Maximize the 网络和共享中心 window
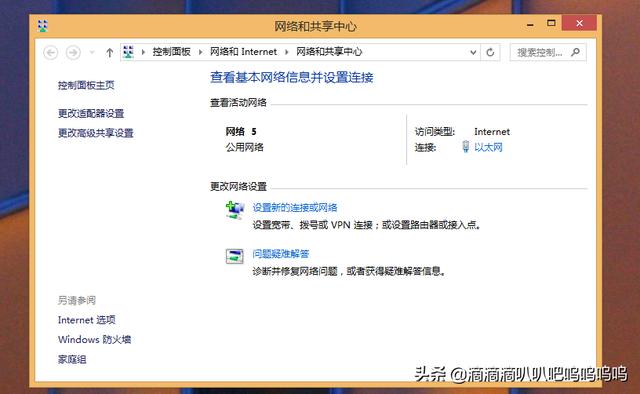640x394 pixels. tap(551, 23)
